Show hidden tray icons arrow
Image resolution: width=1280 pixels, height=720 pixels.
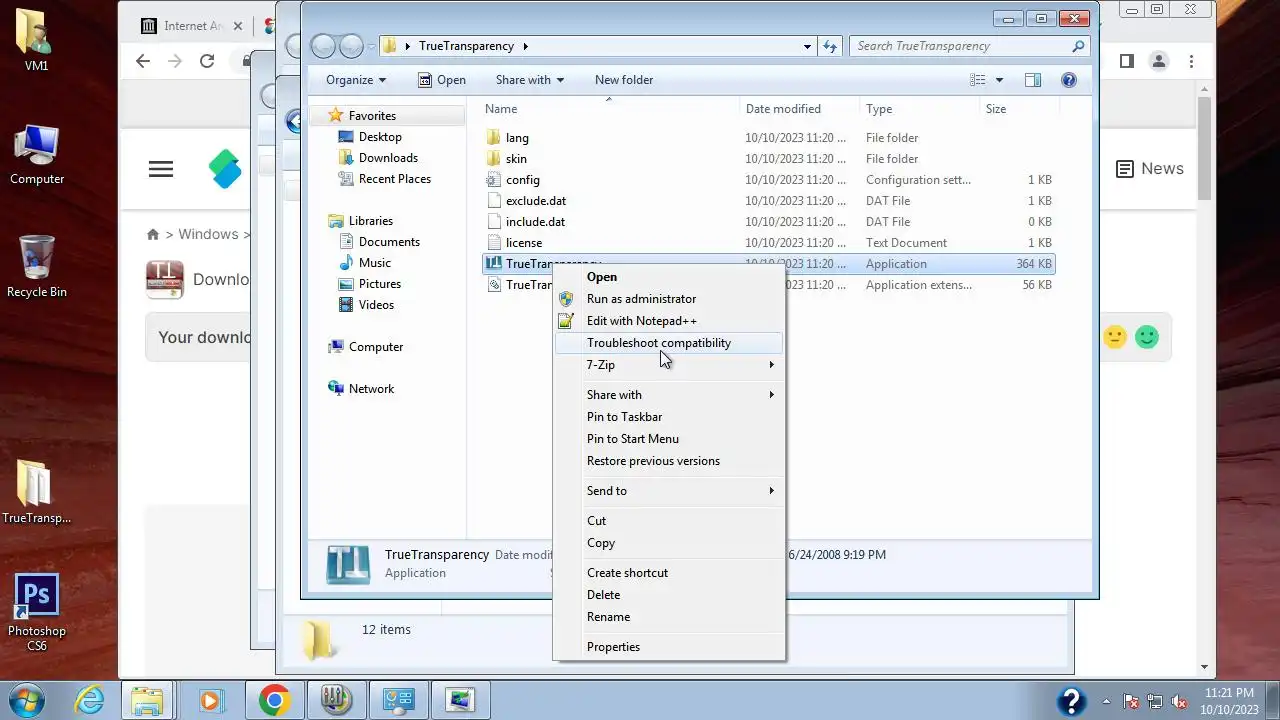1107,702
